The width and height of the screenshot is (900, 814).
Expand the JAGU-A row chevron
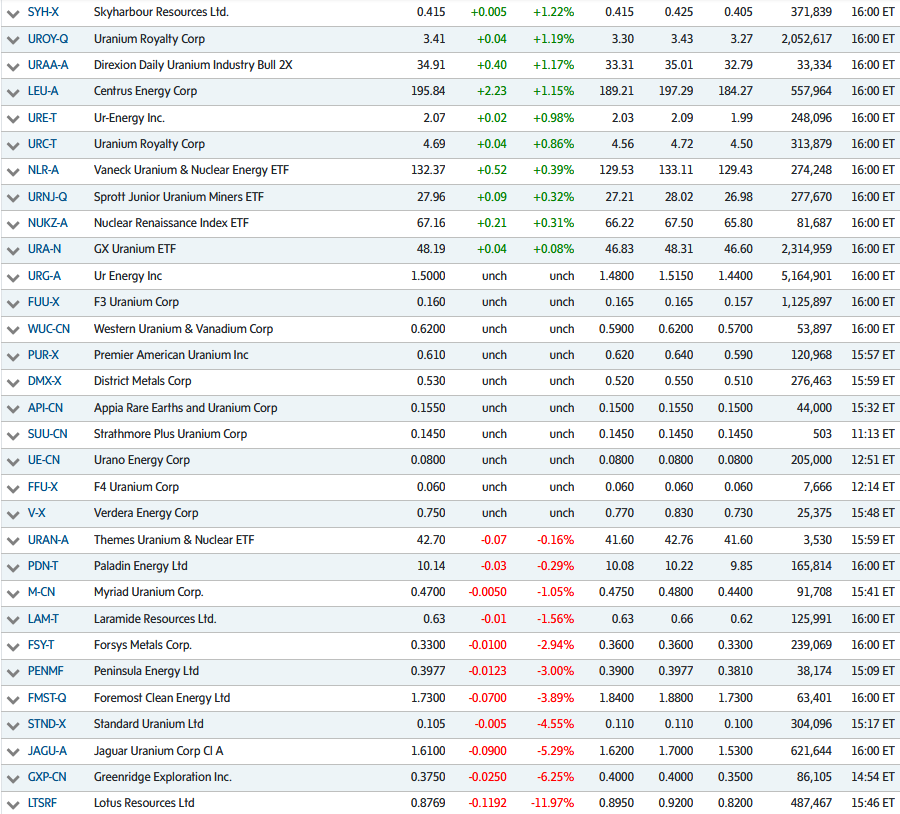click(13, 751)
